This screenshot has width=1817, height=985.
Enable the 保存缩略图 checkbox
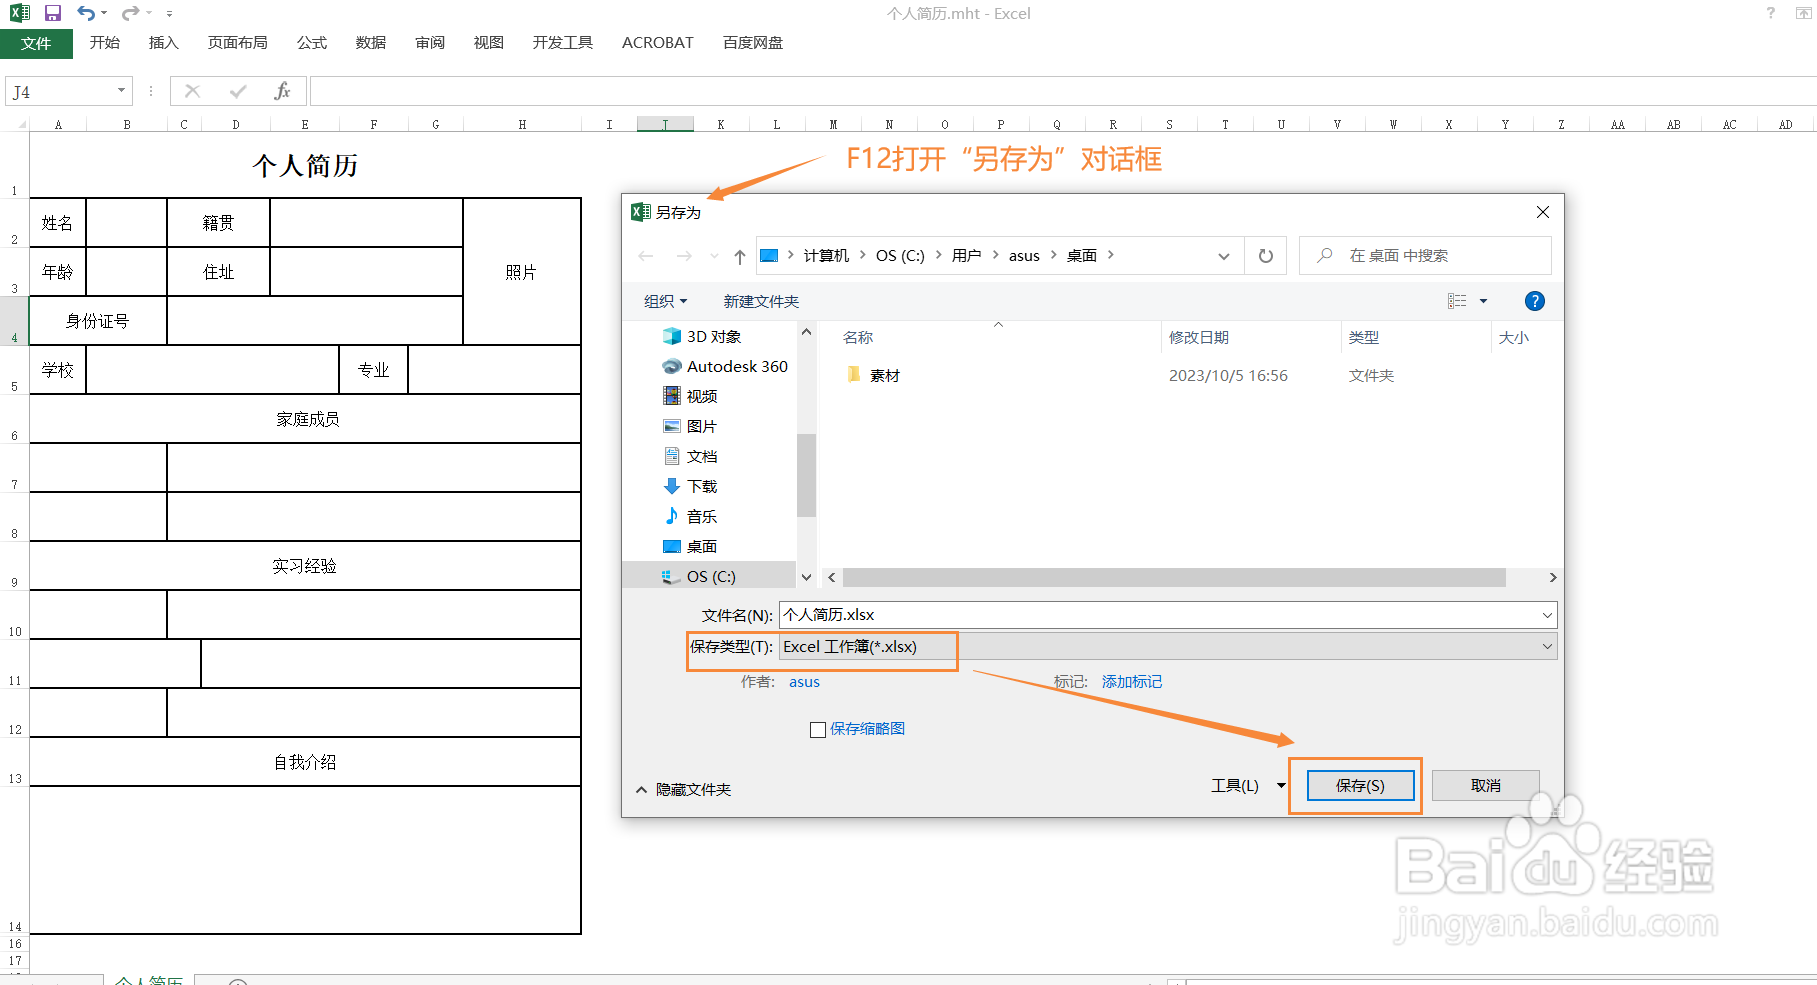pos(818,729)
